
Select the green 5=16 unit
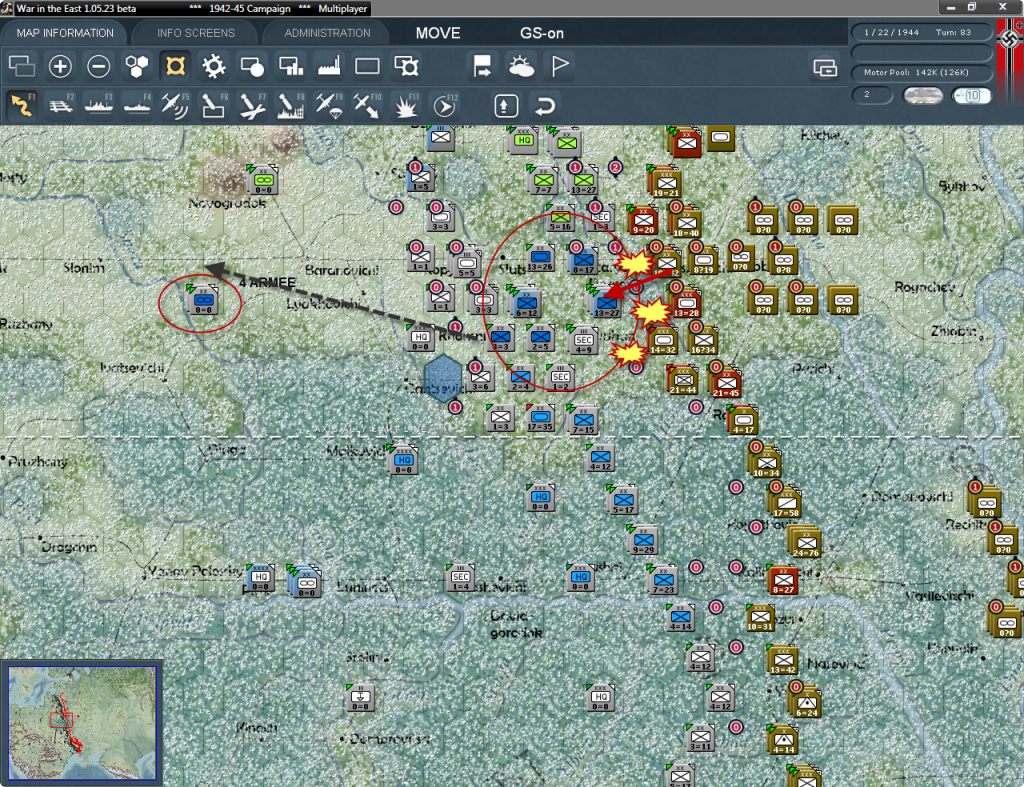point(560,217)
